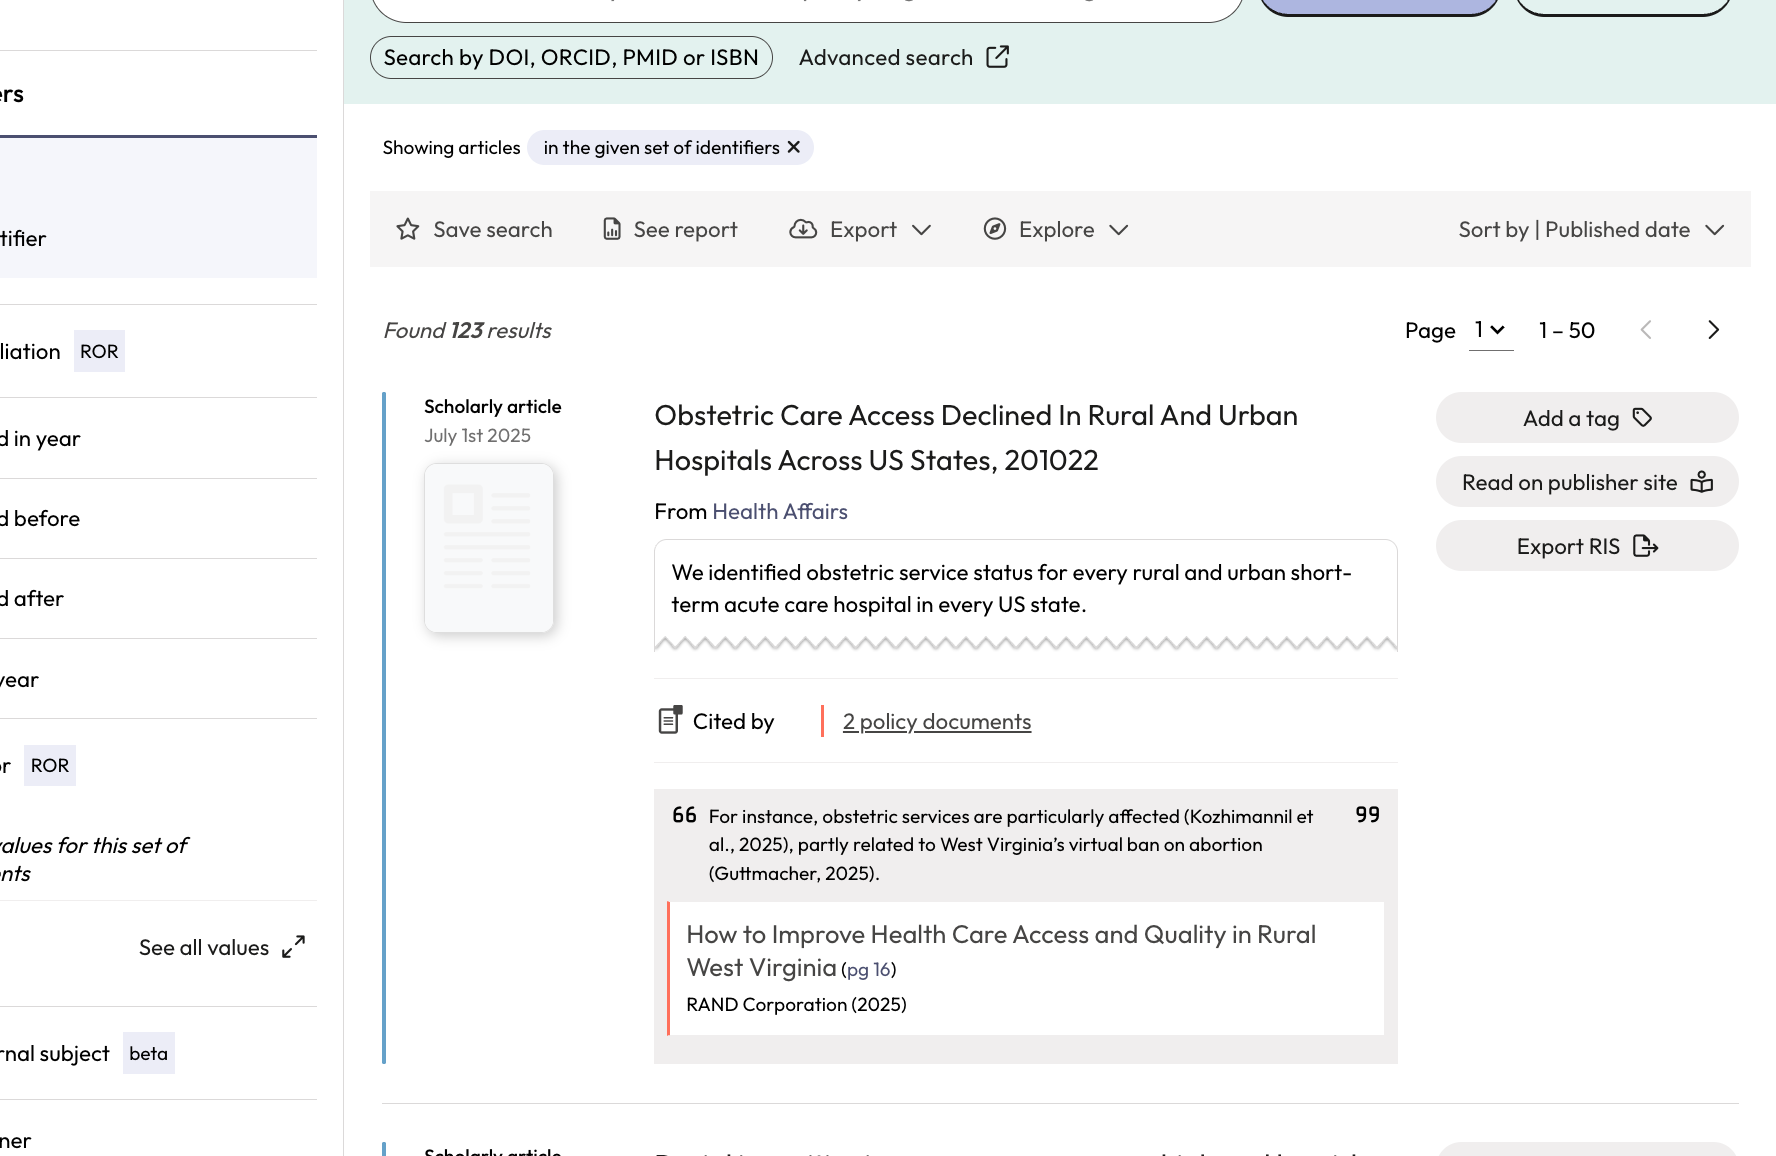Click the pg 16 page reference
1776x1156 pixels.
point(869,969)
